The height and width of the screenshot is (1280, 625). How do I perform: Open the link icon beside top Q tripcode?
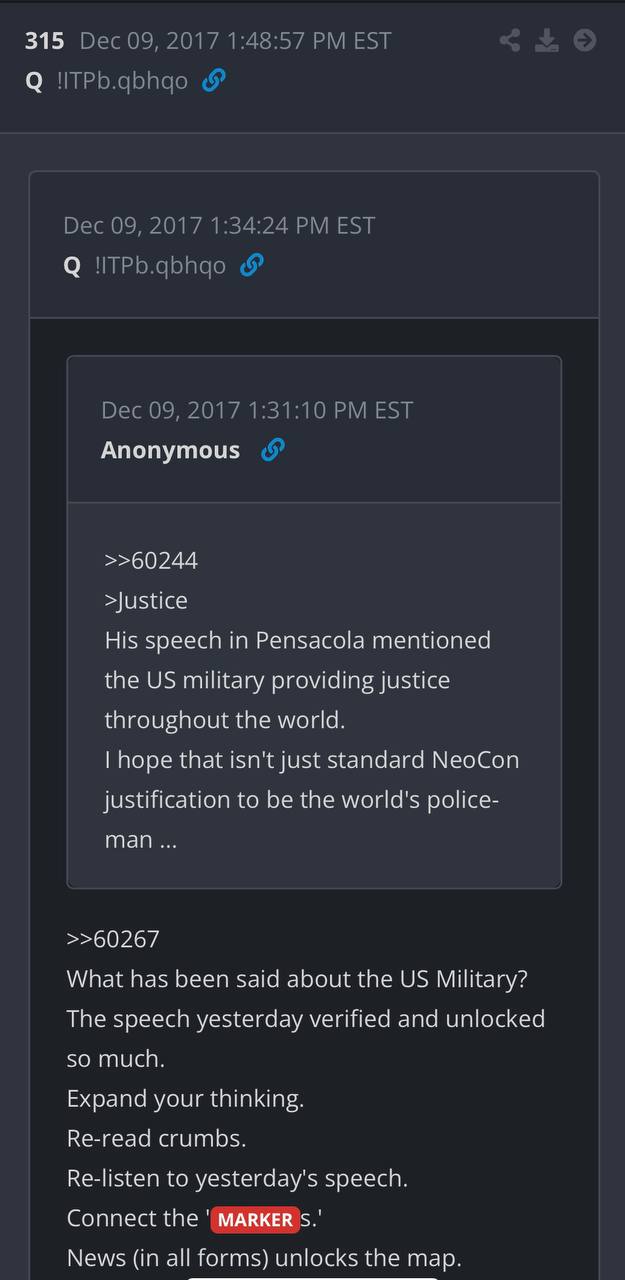coord(213,81)
